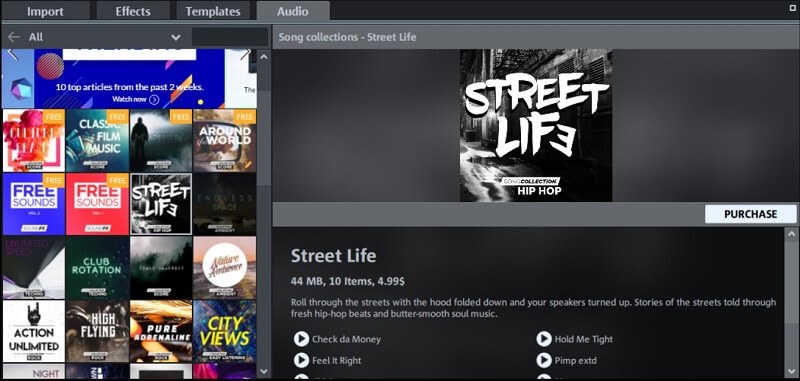The image size is (800, 381).
Task: Play the Pimp extd preview
Action: tap(544, 360)
